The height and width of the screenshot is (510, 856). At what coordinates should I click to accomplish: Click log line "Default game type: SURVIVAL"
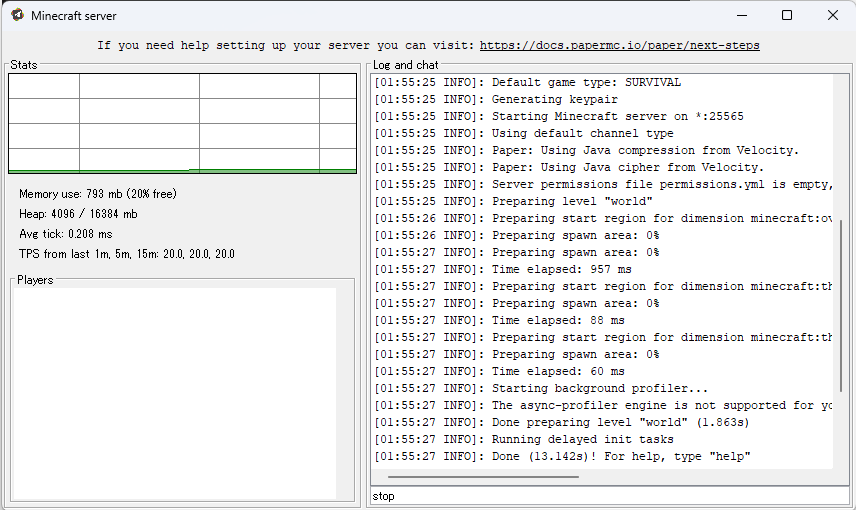[x=527, y=82]
